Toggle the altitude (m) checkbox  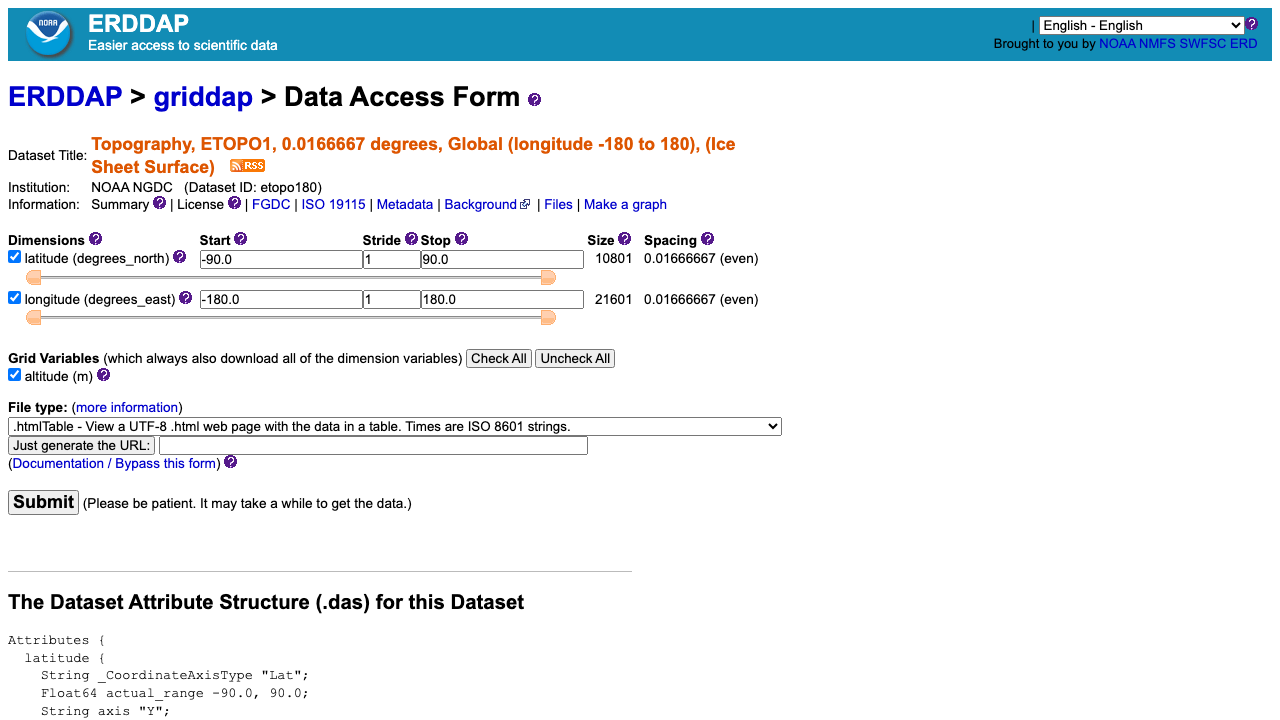click(14, 375)
